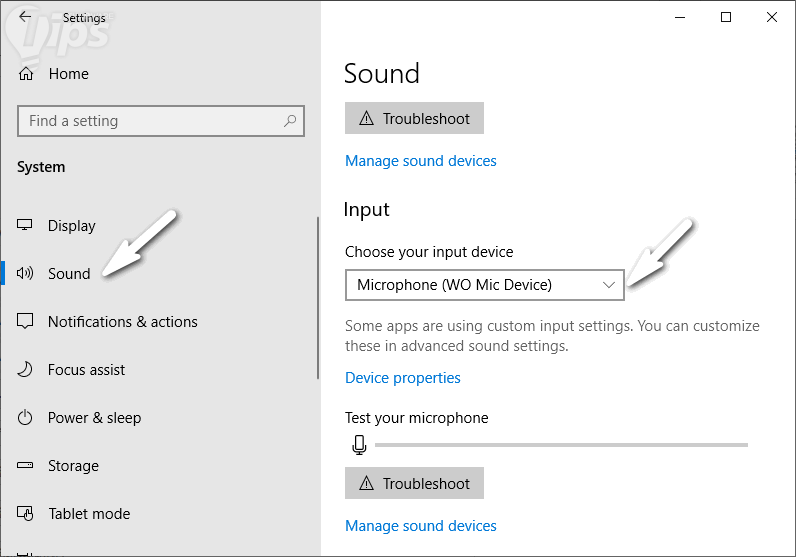
Task: Click the Home house icon
Action: [x=26, y=74]
